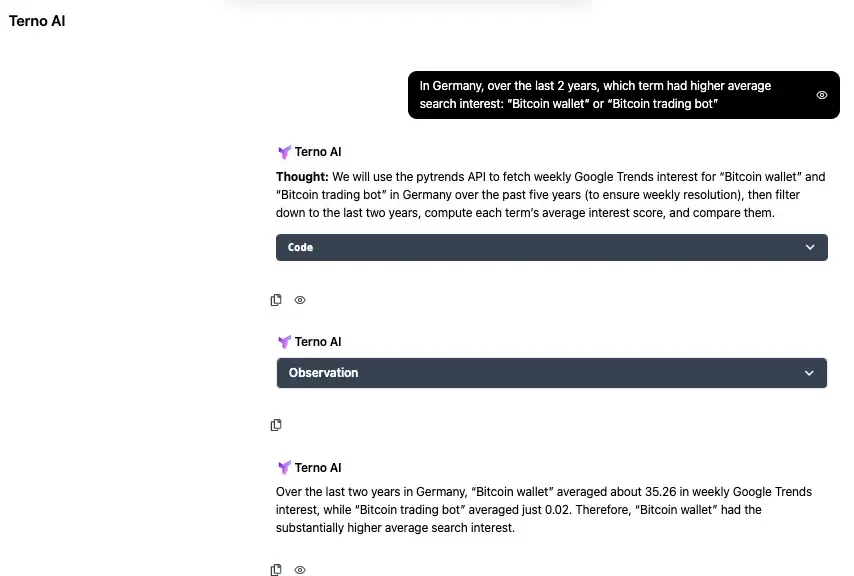Image resolution: width=854 pixels, height=576 pixels.
Task: Click the Code section label
Action: click(300, 247)
